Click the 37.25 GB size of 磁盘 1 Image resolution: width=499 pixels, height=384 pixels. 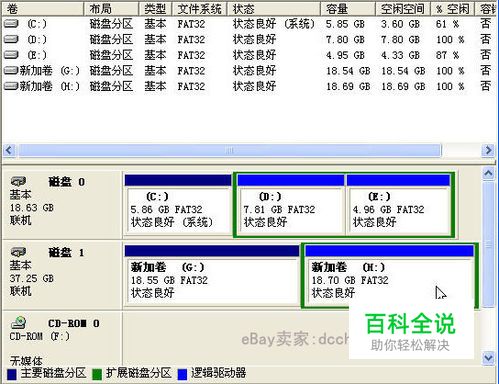pos(32,278)
